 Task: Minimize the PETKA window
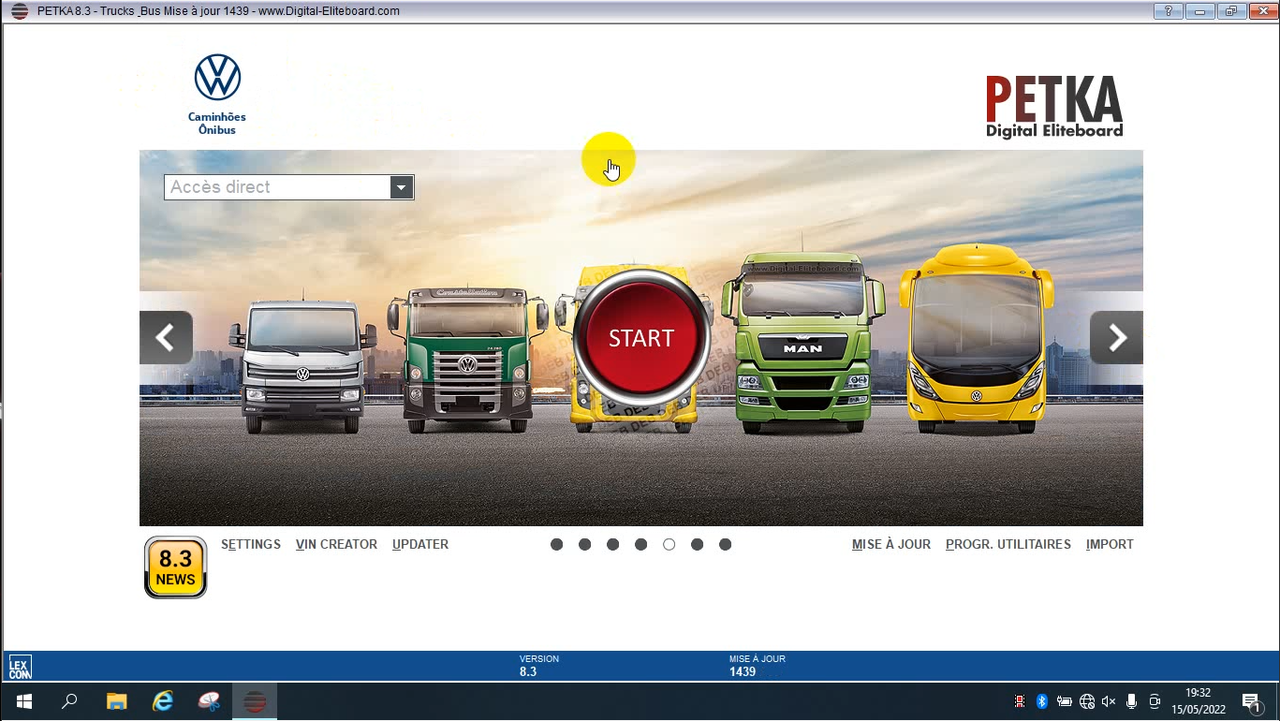coord(1199,11)
